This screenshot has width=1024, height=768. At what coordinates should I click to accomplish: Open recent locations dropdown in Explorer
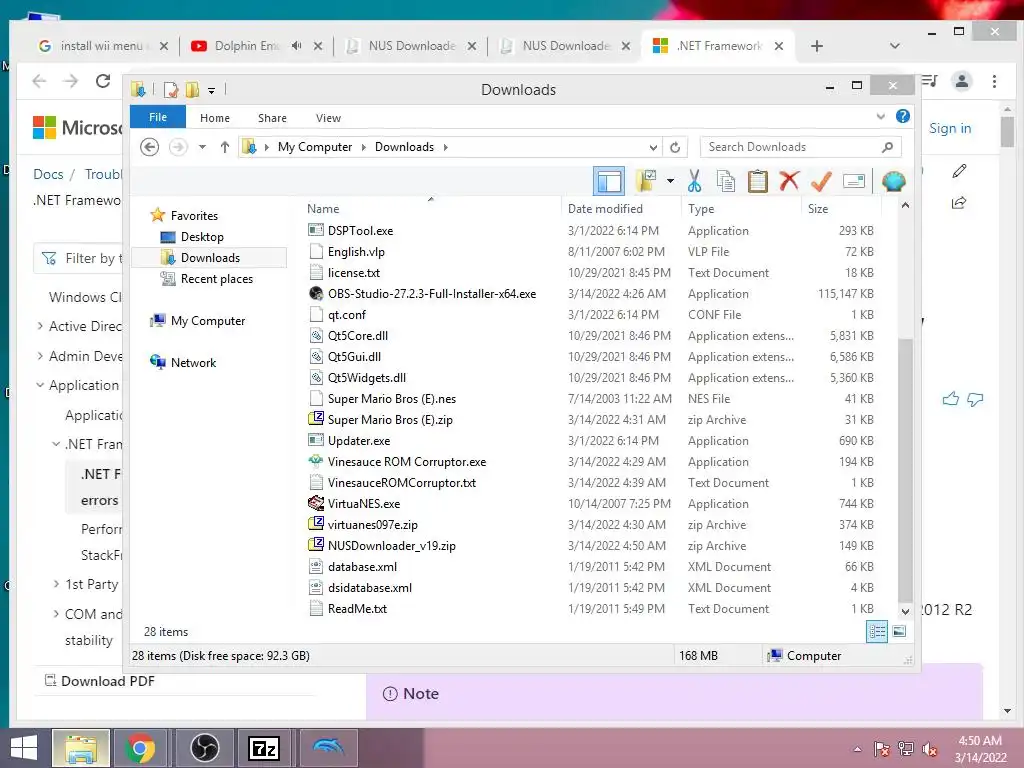tap(202, 147)
